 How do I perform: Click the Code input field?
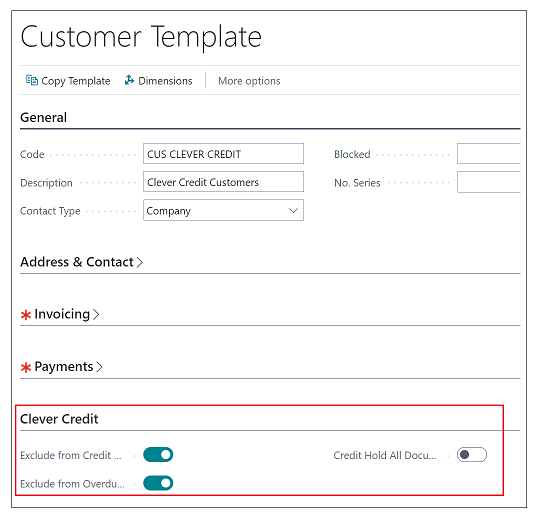(x=223, y=154)
